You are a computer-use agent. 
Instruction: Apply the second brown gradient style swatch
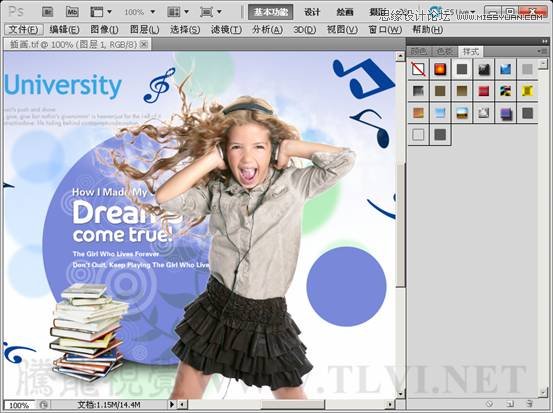pos(462,91)
